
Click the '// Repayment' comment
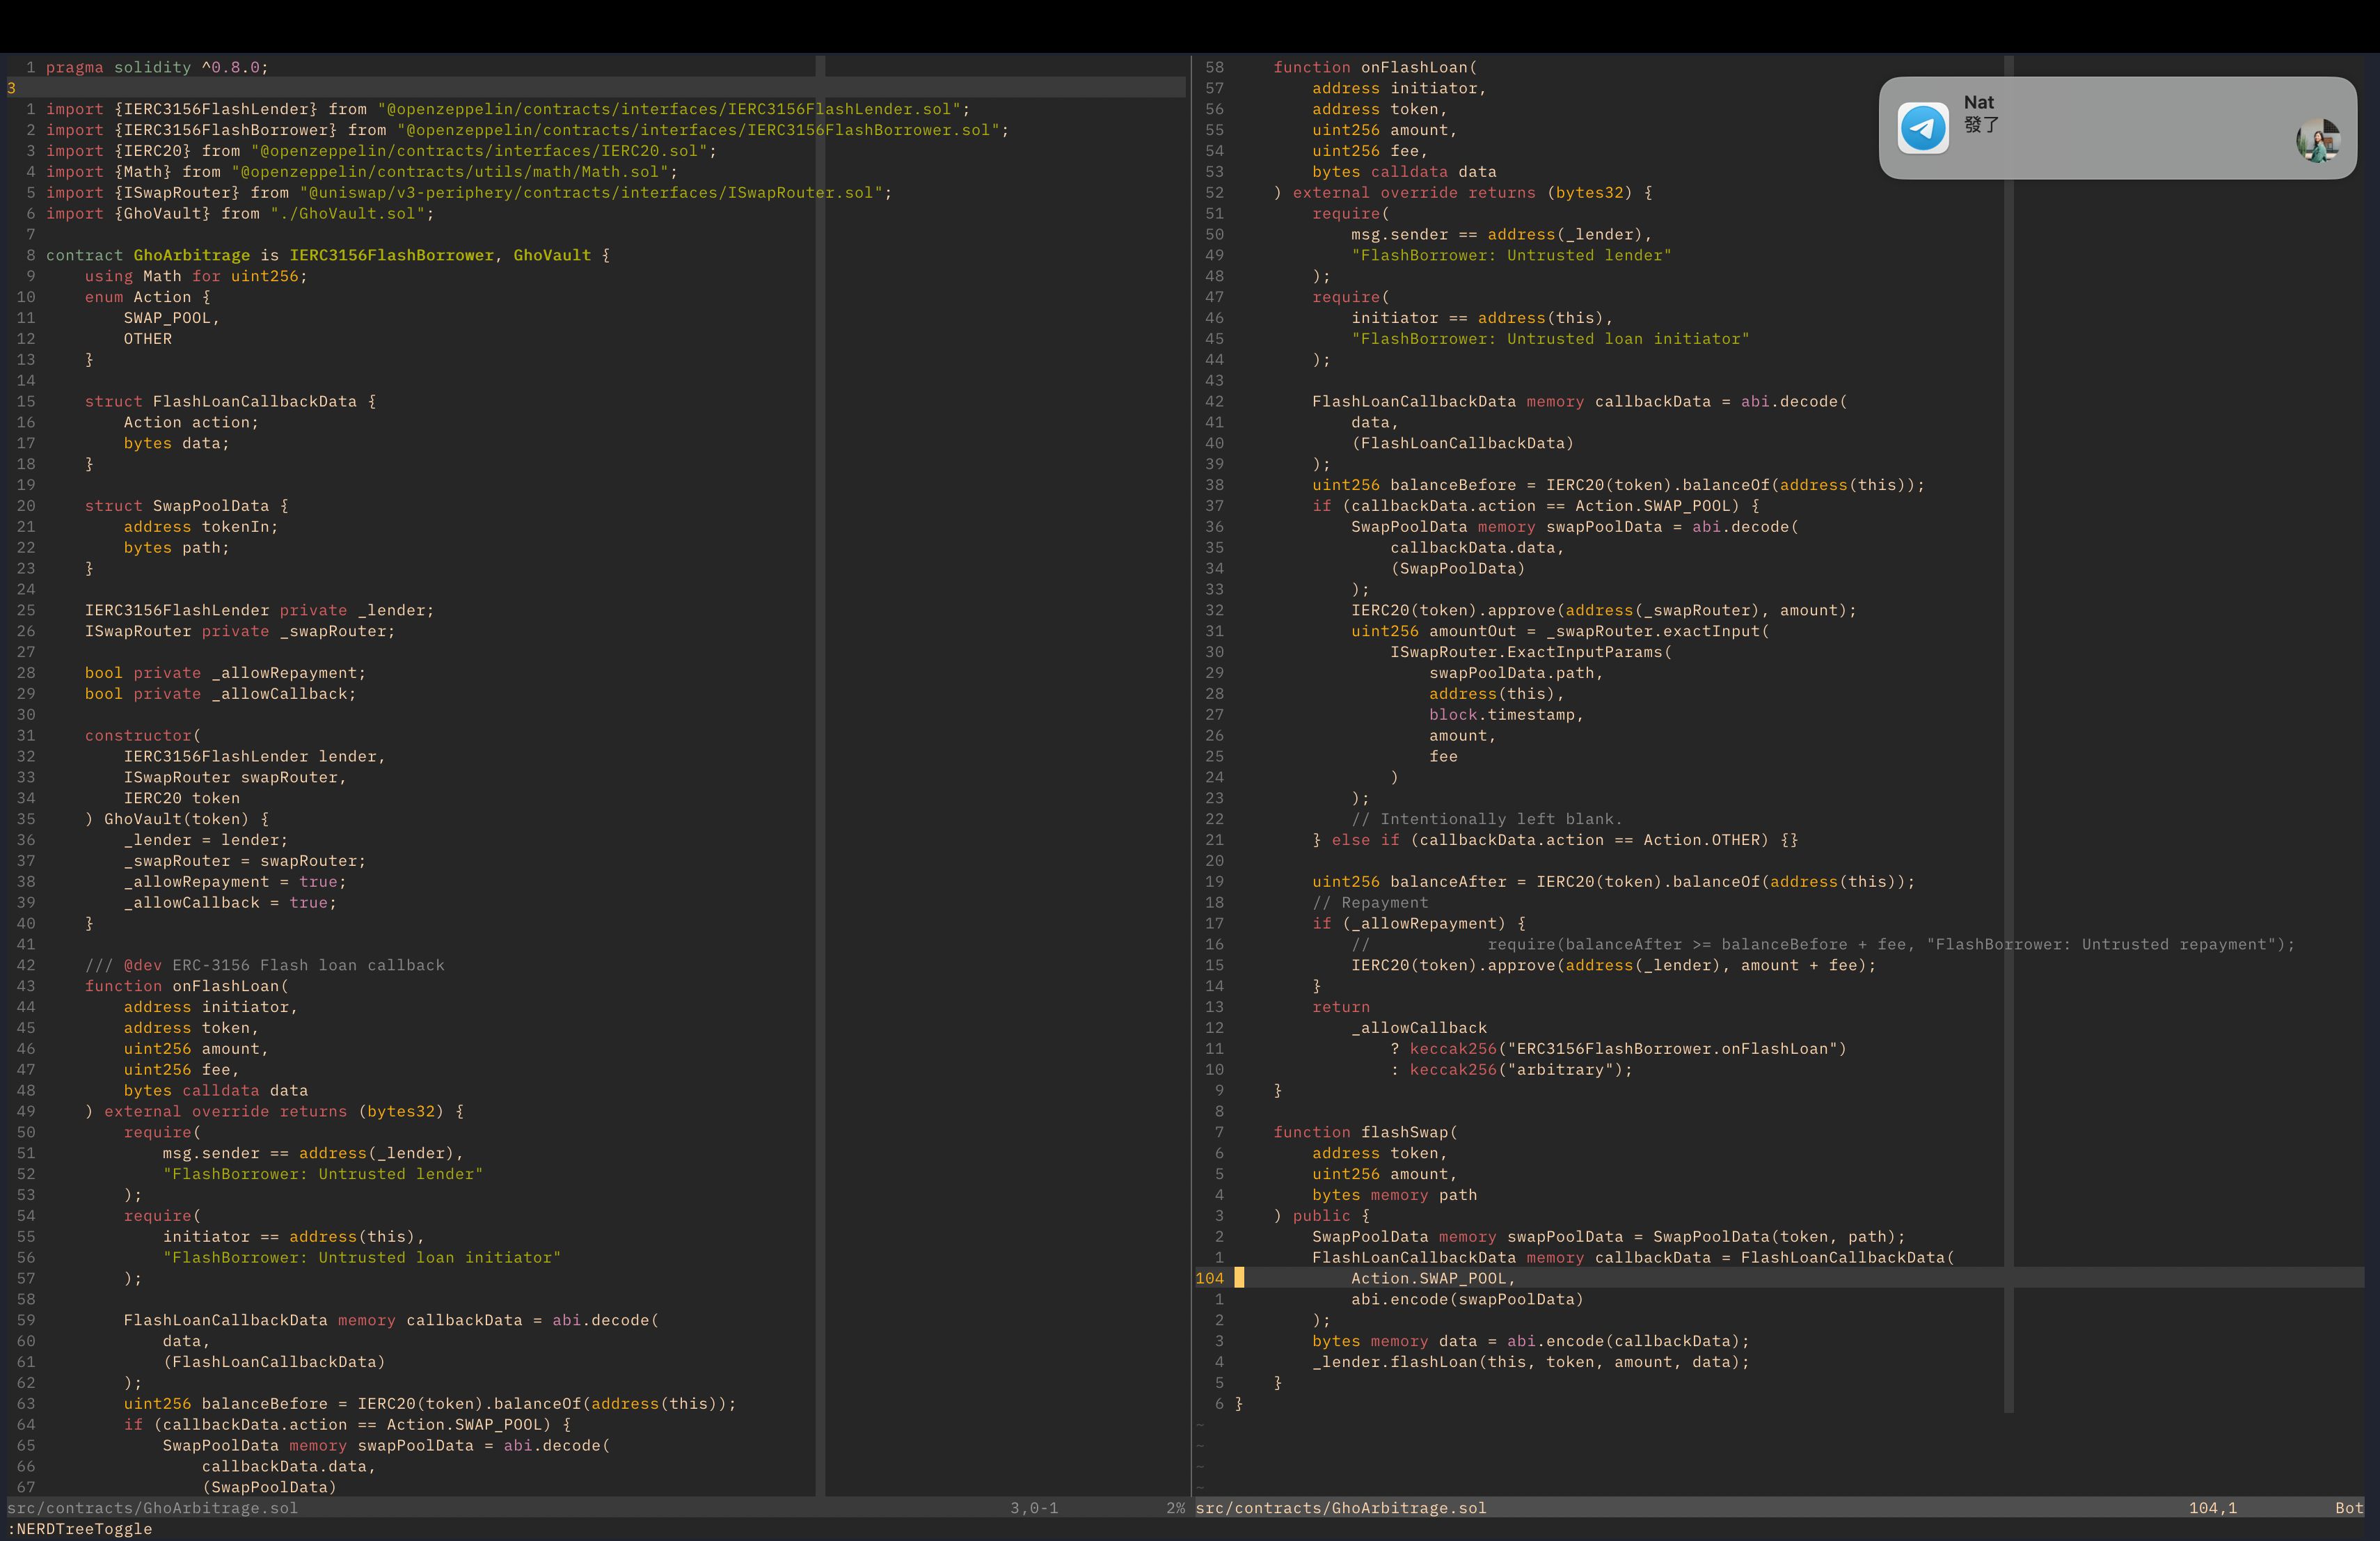(x=1370, y=903)
